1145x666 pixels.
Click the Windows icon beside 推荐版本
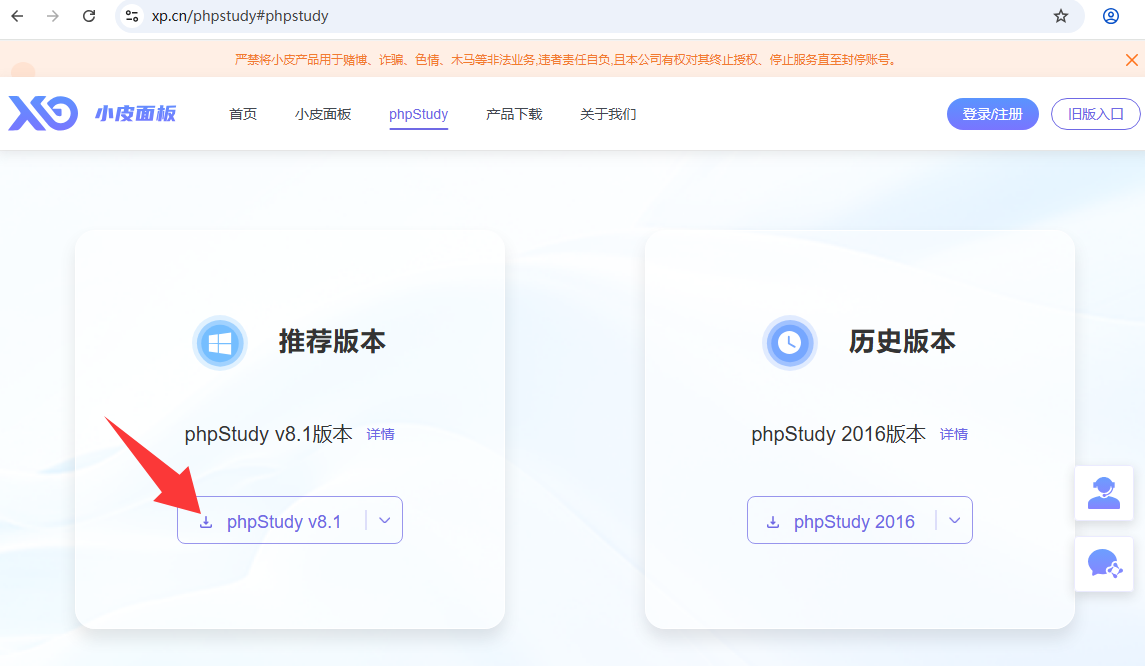pyautogui.click(x=220, y=342)
